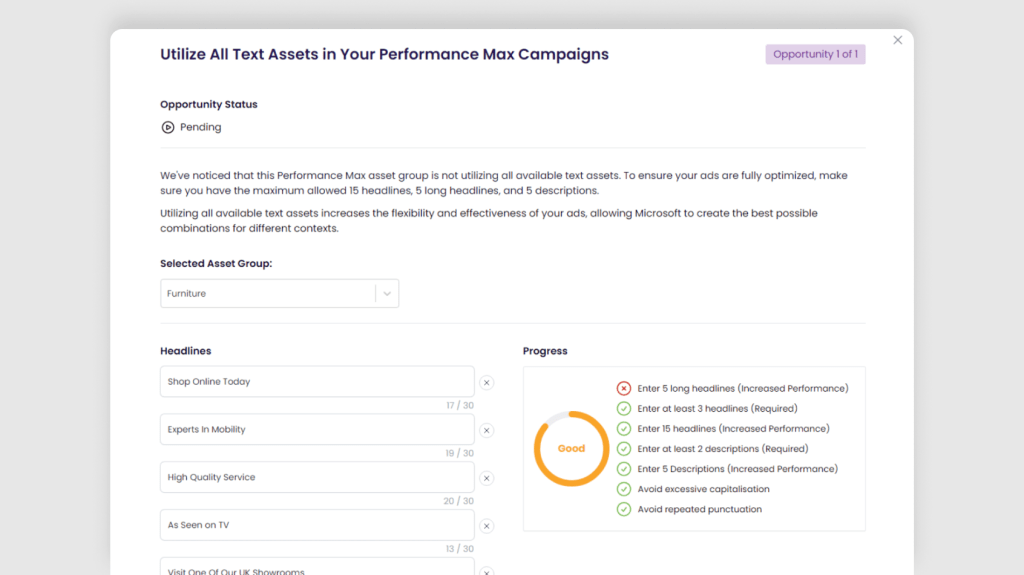Click the 'Opportunity 1 of 1' badge
The image size is (1024, 575).
pyautogui.click(x=816, y=54)
